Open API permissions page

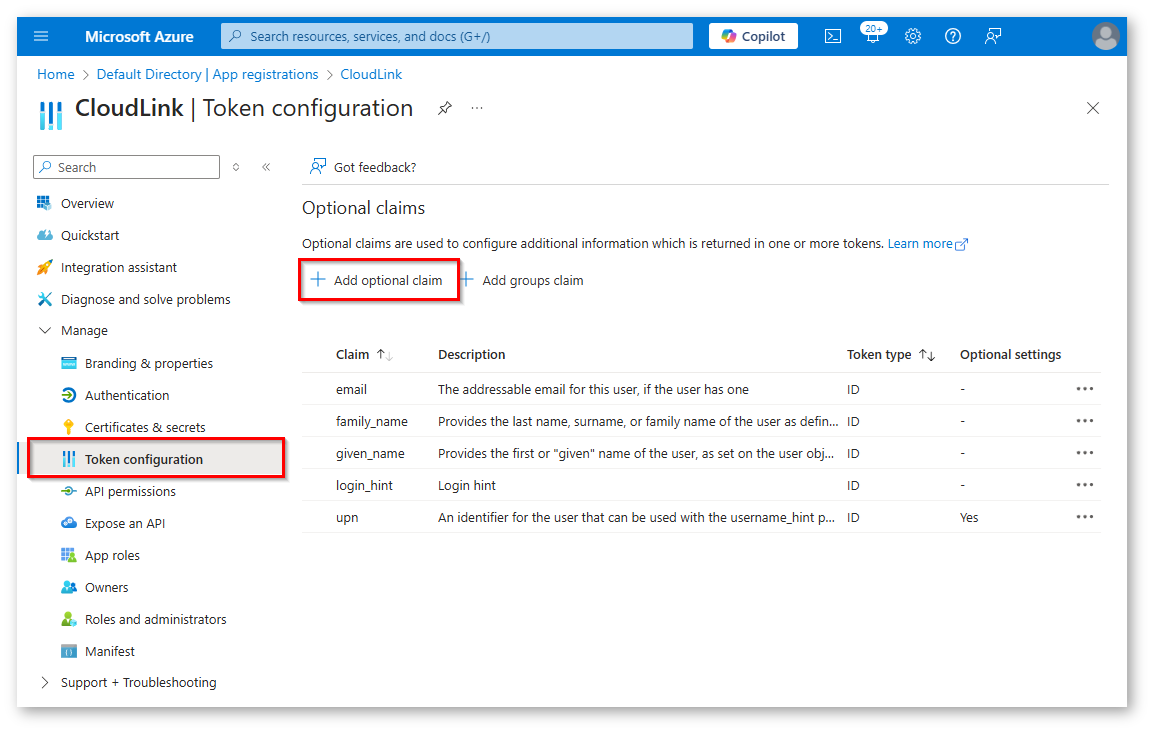click(x=130, y=491)
